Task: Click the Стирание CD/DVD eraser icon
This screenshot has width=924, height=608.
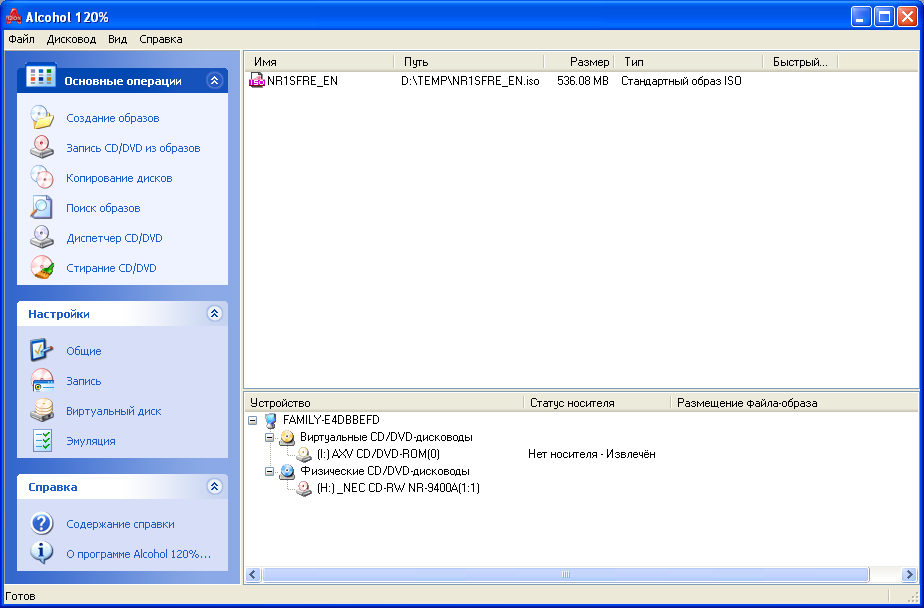Action: 42,268
